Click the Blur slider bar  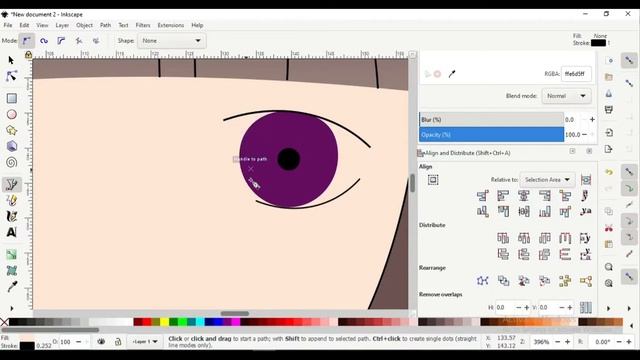pyautogui.click(x=491, y=120)
